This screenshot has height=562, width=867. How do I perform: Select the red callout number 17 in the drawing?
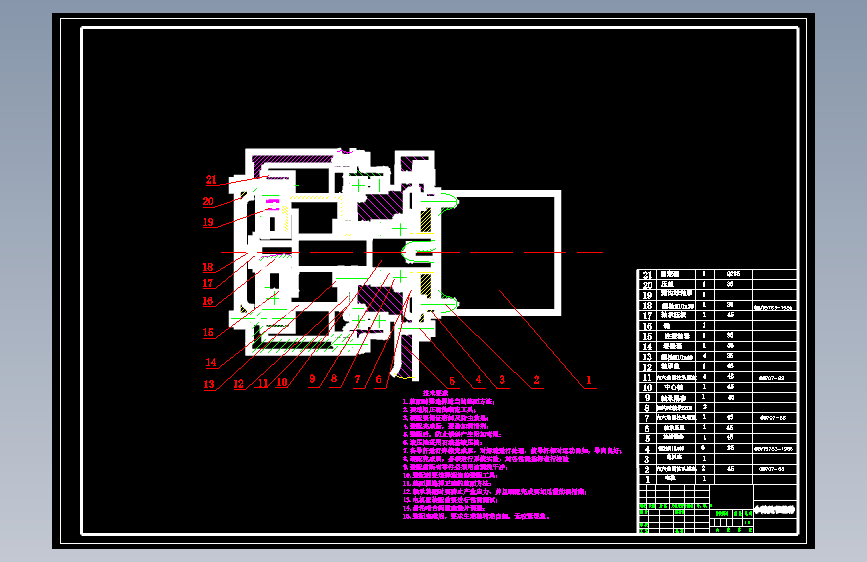208,284
